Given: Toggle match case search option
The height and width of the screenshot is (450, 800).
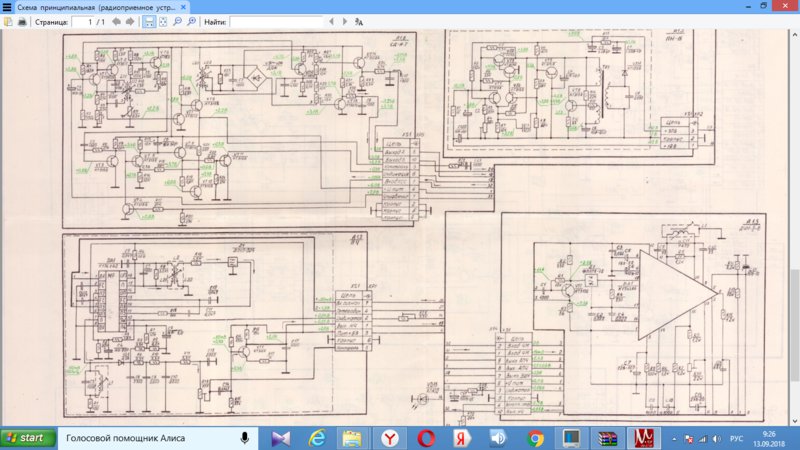Looking at the screenshot, I should pos(359,22).
